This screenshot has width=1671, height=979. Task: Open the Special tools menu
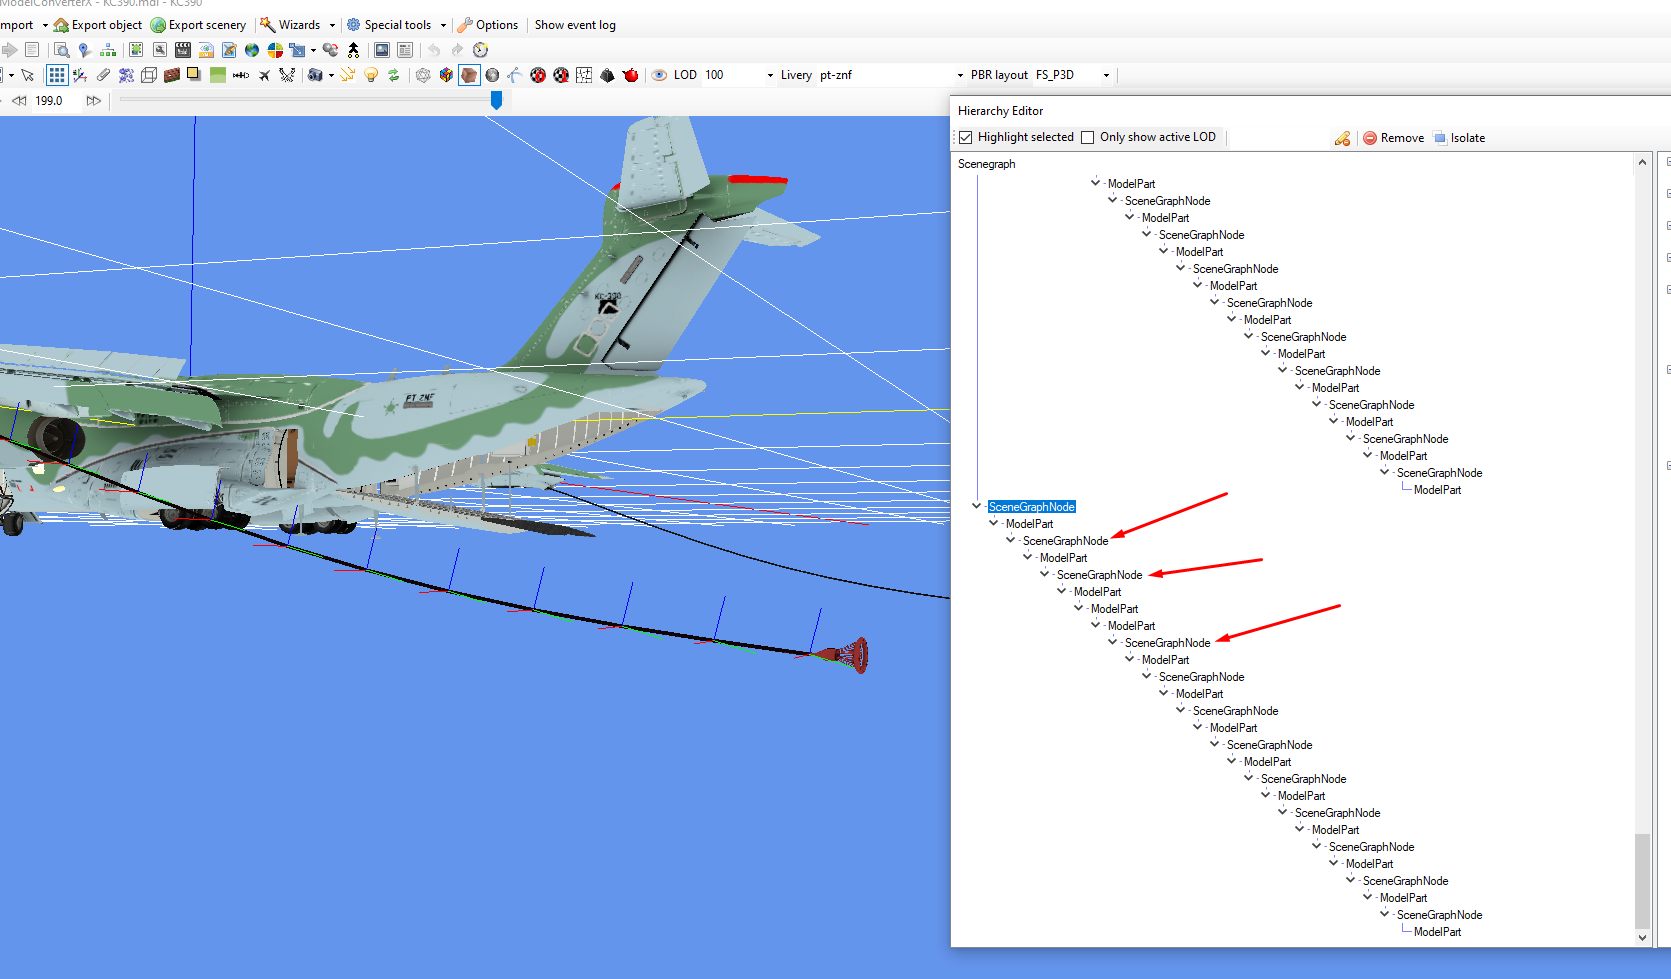397,25
